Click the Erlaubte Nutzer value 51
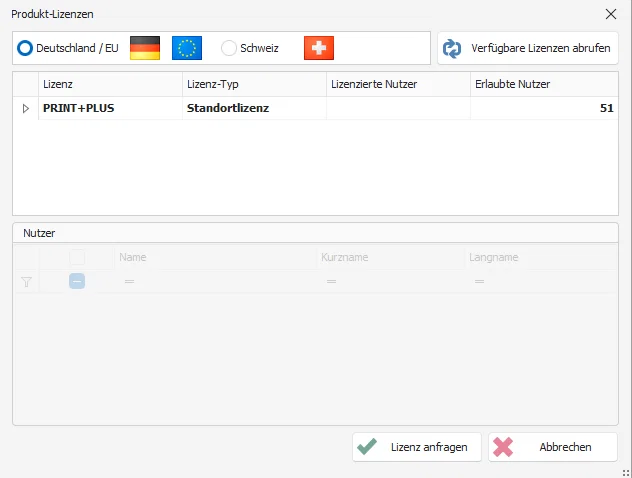This screenshot has width=632, height=478. (606, 108)
